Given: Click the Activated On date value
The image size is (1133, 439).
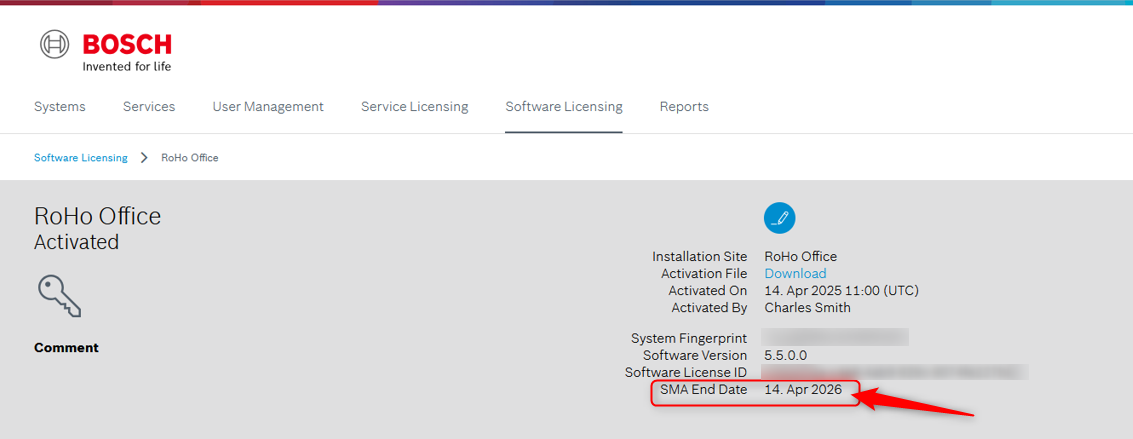Looking at the screenshot, I should [841, 291].
